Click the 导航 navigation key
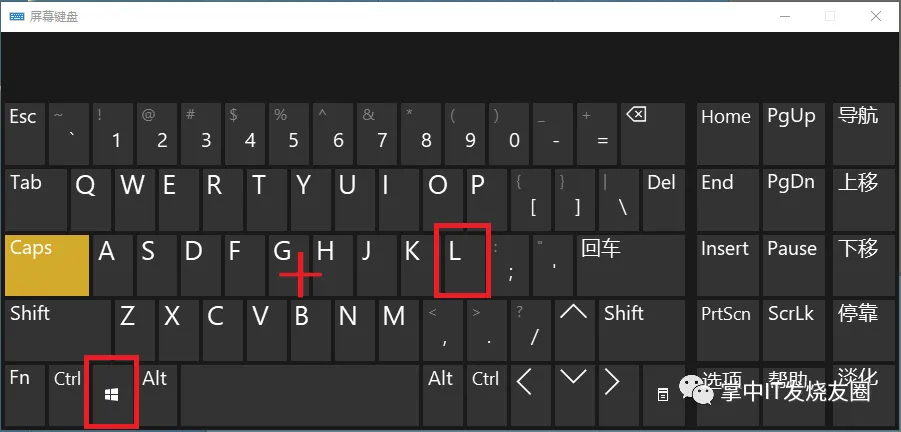The image size is (901, 432). (x=858, y=134)
